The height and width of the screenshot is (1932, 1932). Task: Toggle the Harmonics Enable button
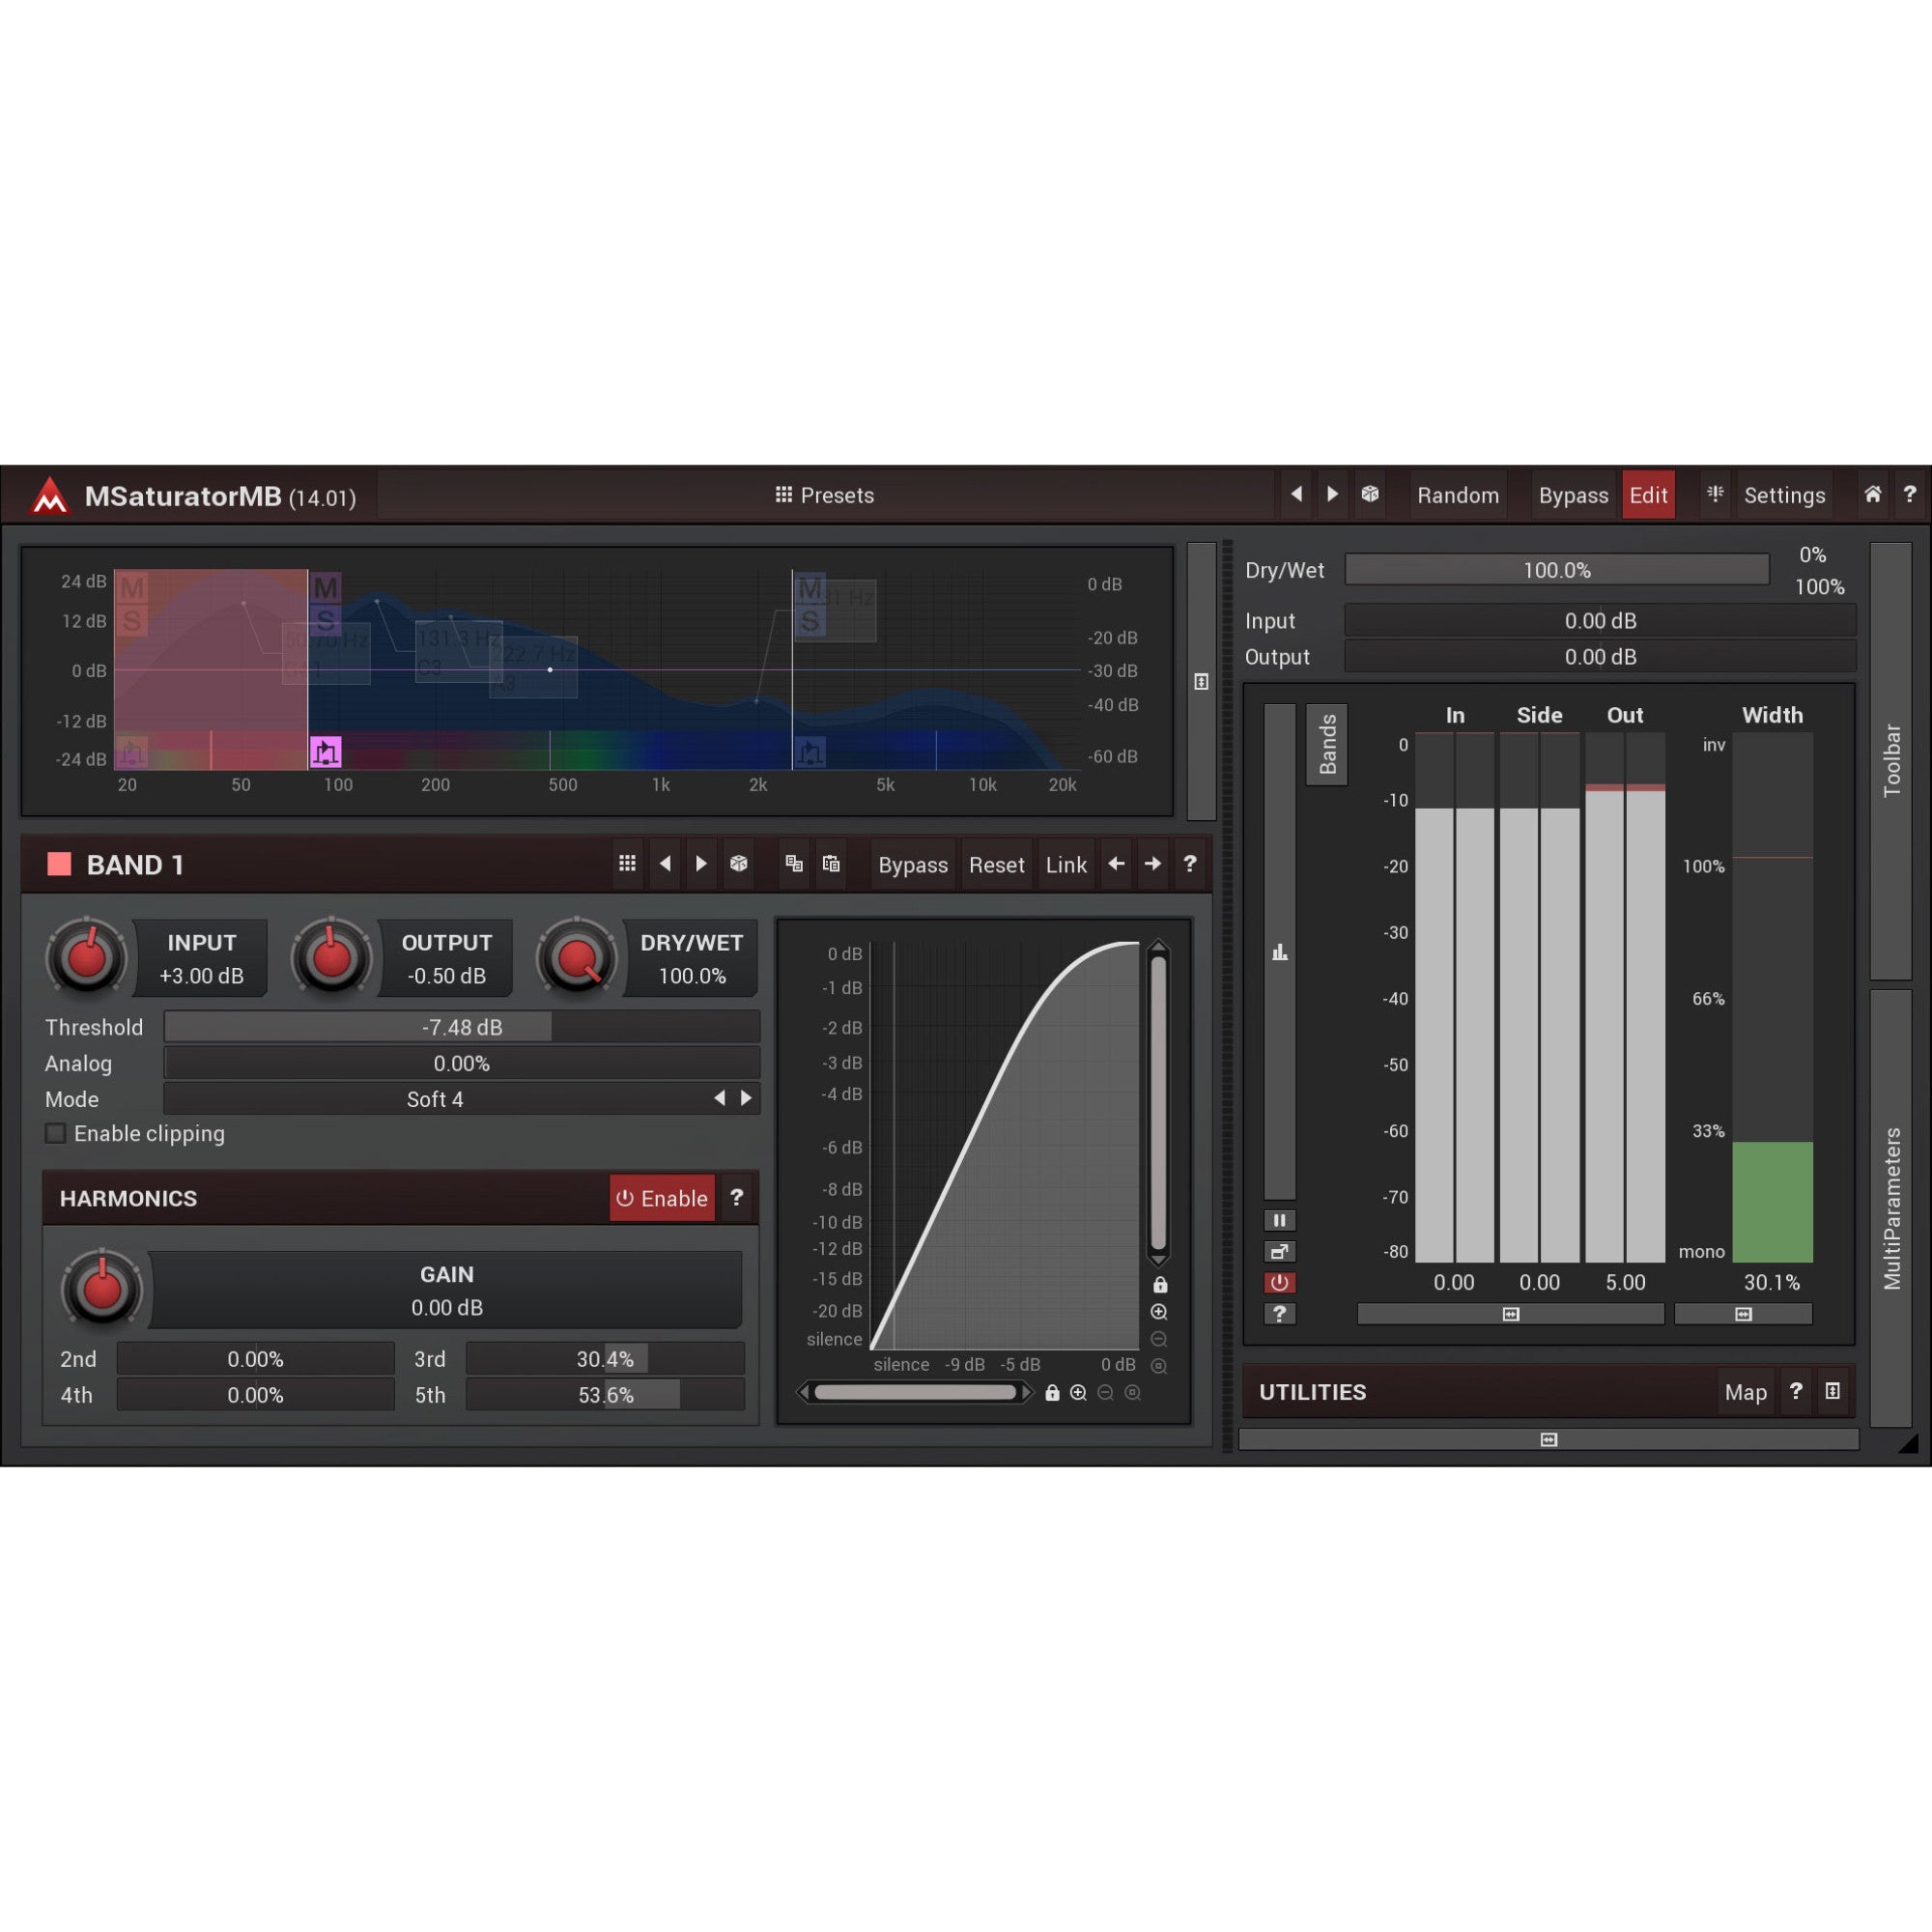coord(662,1198)
